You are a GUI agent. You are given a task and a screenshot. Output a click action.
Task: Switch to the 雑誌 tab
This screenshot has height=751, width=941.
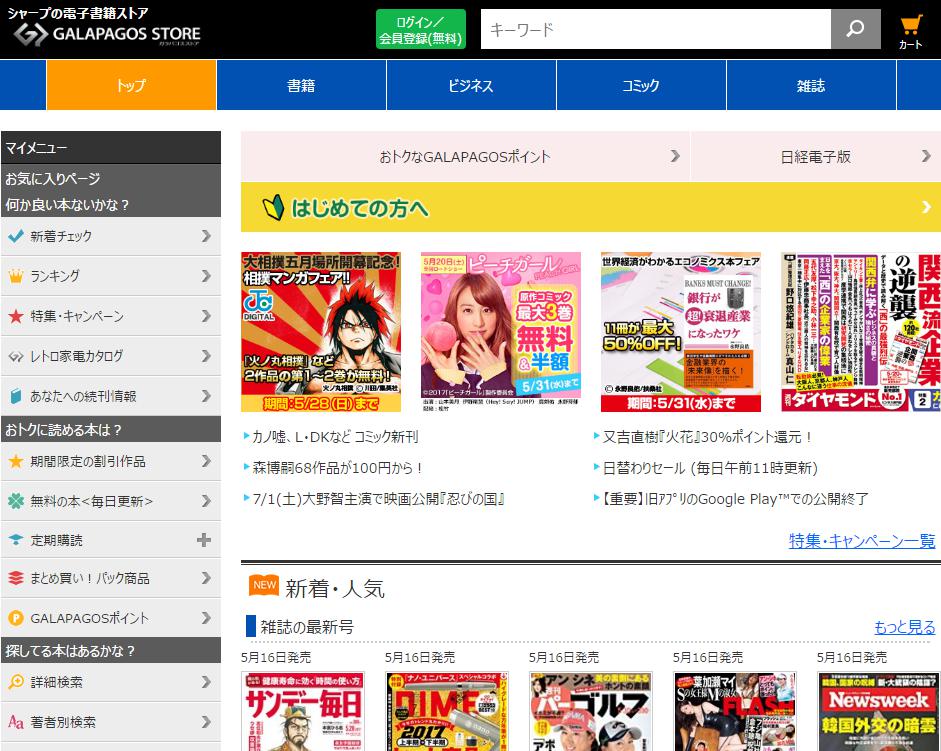click(x=811, y=85)
